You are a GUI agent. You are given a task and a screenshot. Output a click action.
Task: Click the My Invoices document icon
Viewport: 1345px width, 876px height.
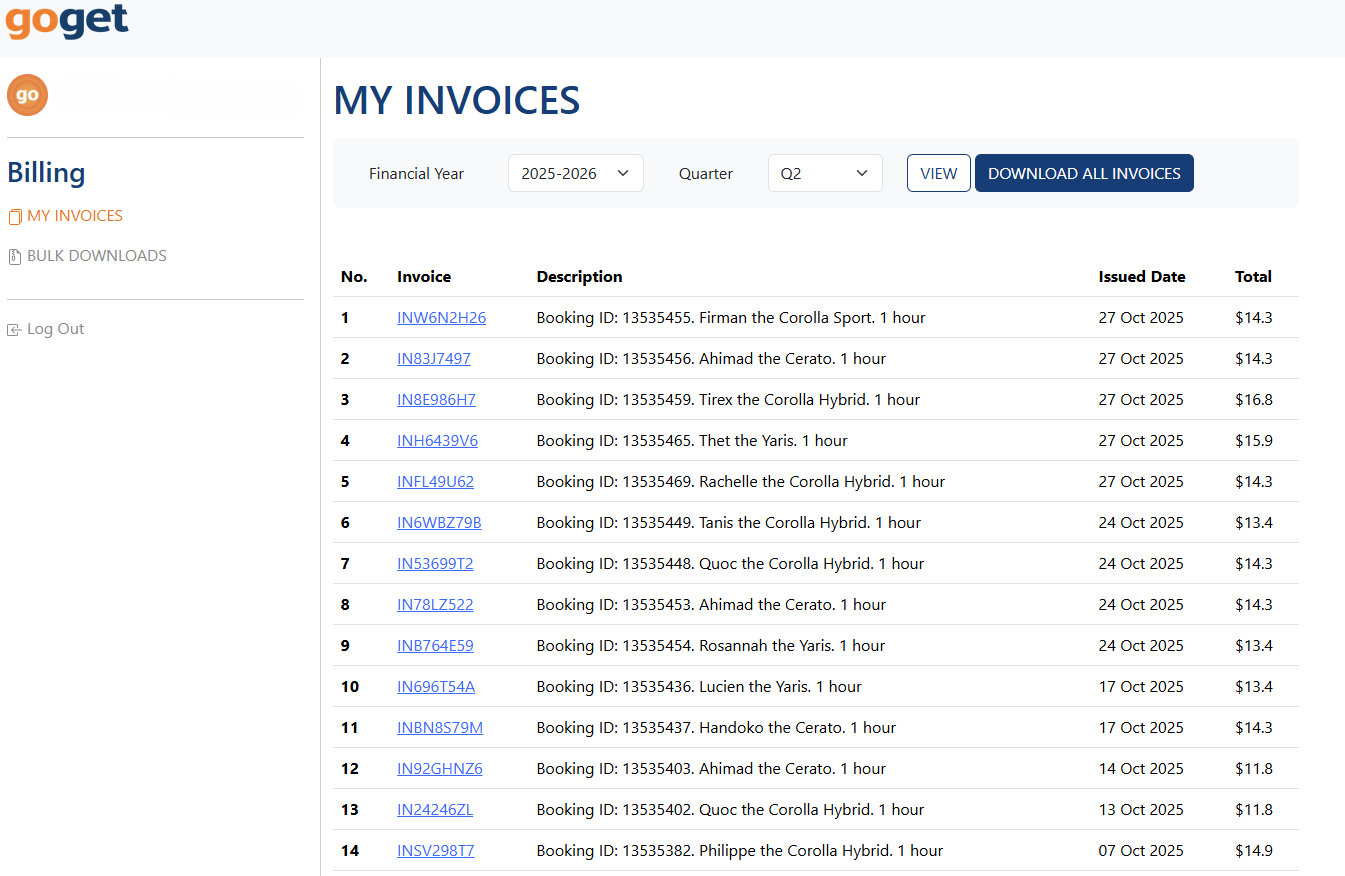click(x=15, y=217)
